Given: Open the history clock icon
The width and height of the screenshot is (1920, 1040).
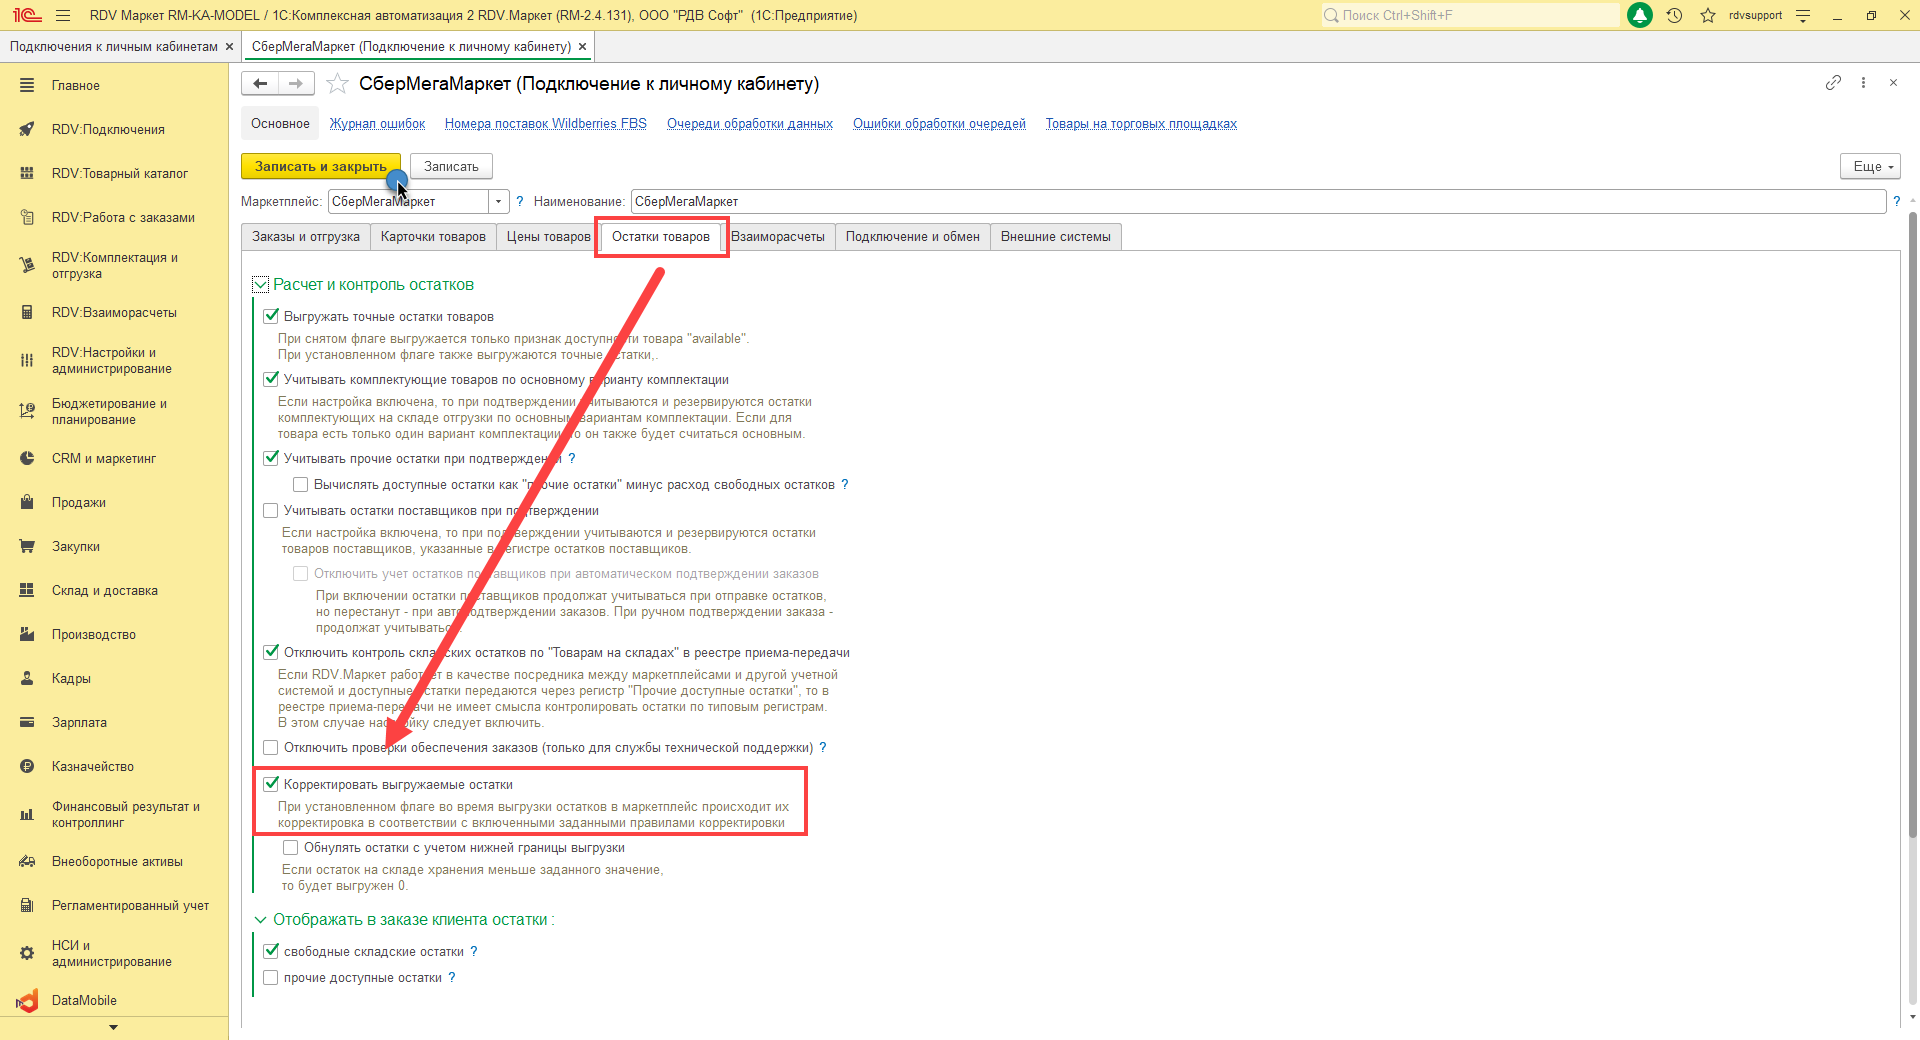Looking at the screenshot, I should [1674, 15].
